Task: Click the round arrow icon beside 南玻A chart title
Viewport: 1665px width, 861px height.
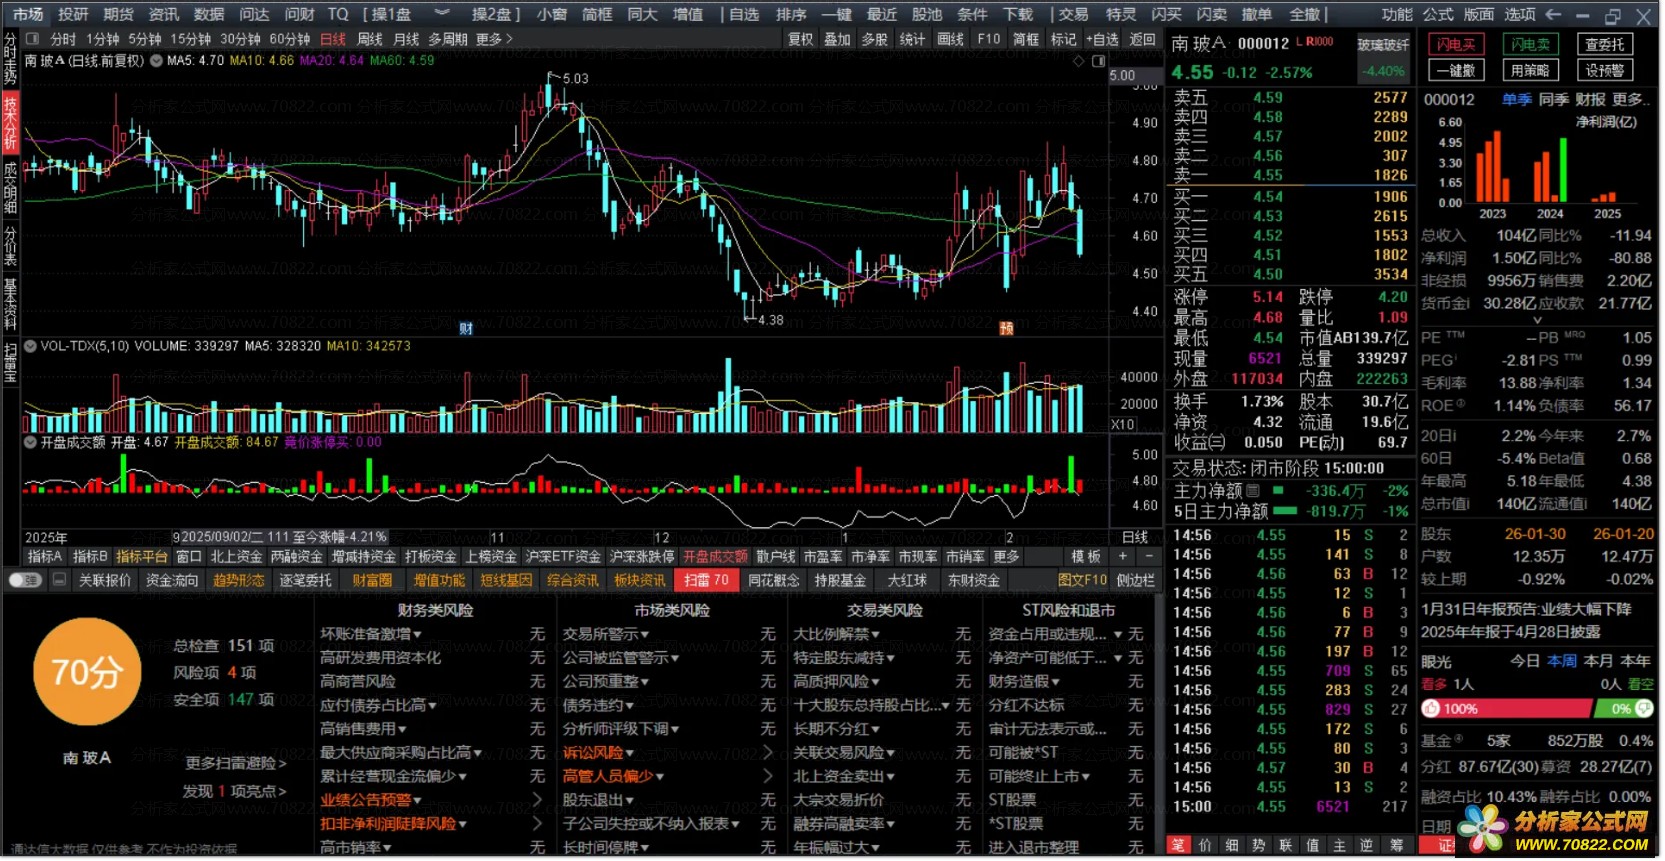Action: [156, 61]
